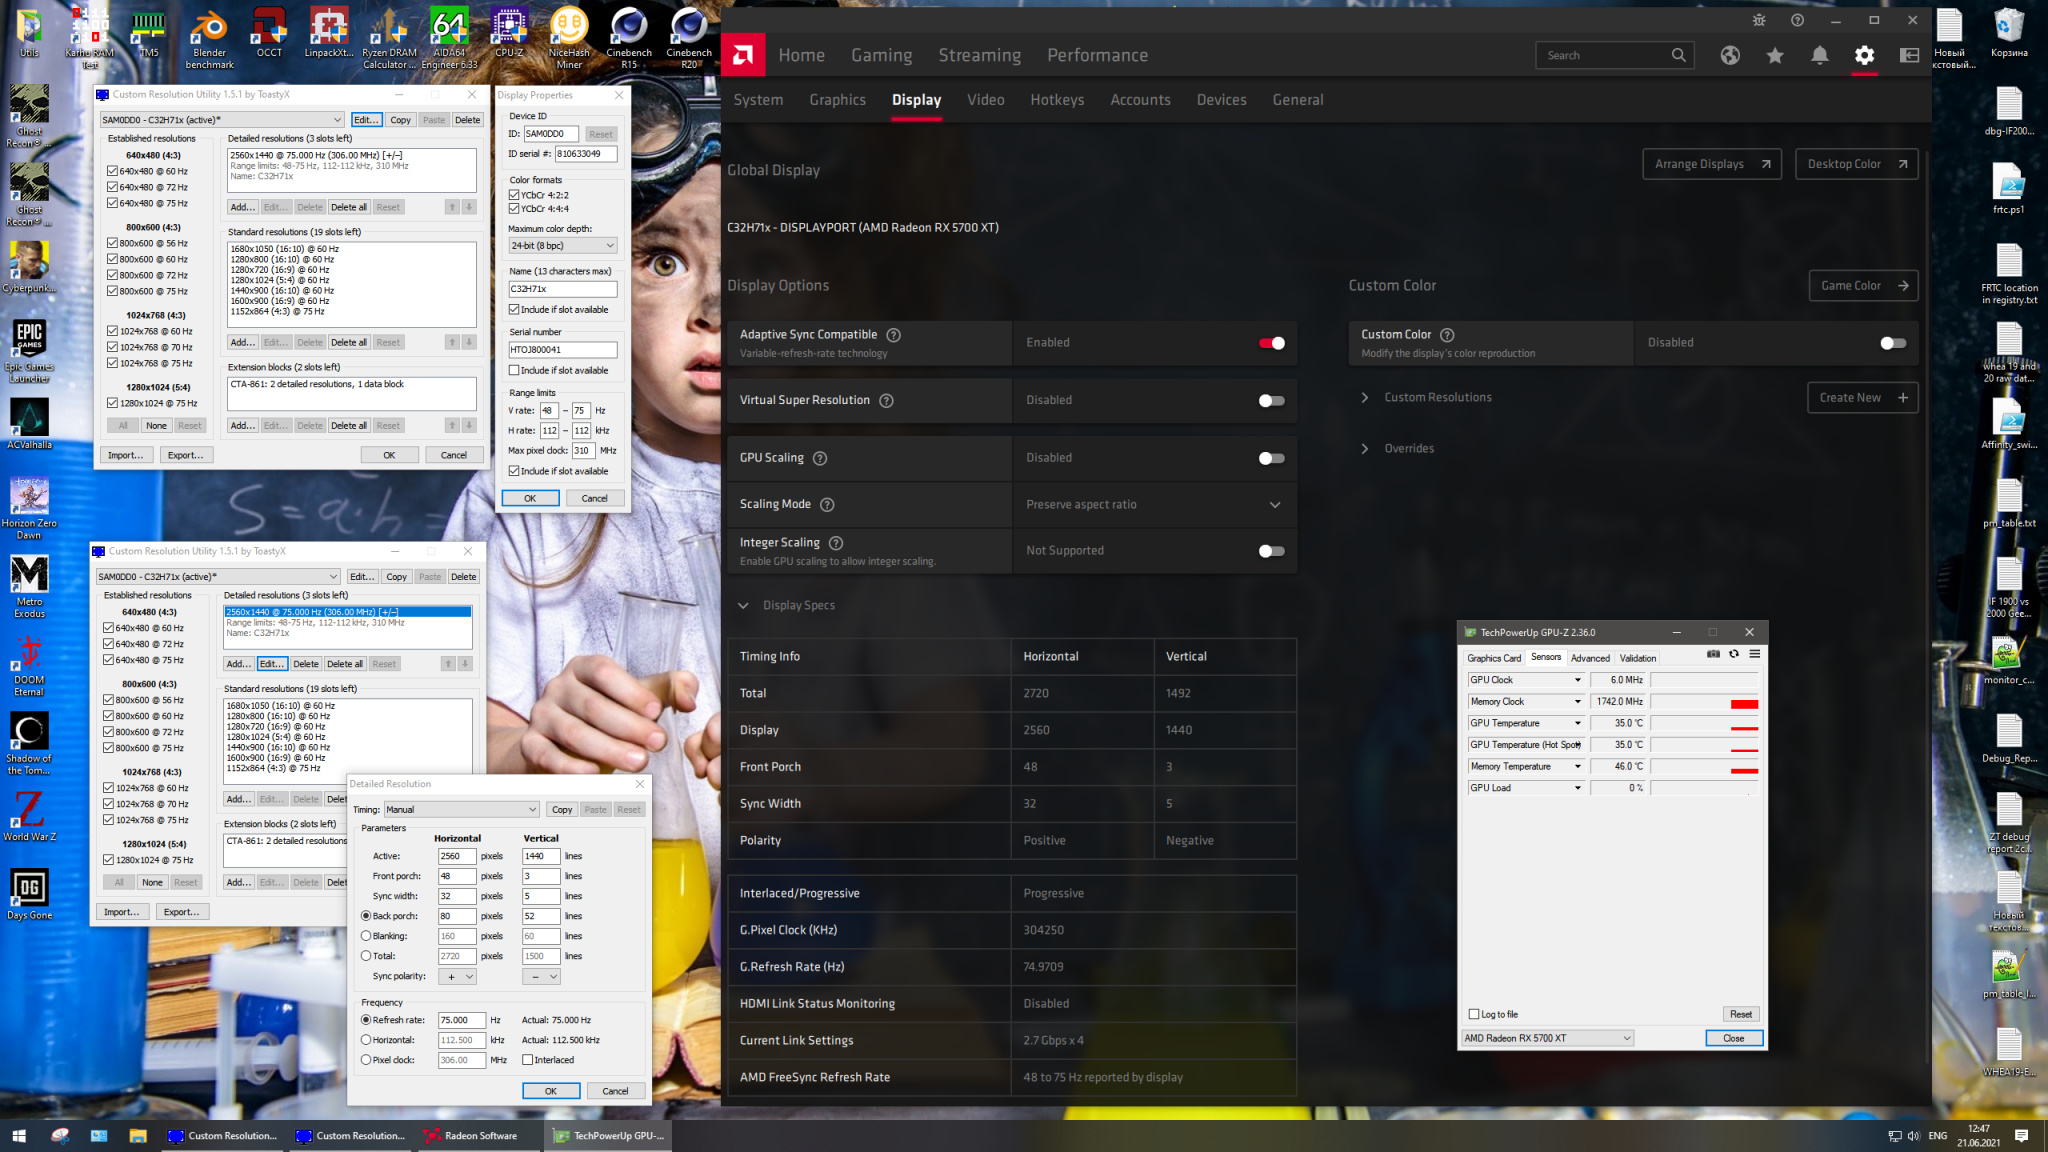Toggle the Adaptive Sync Compatible switch
Screen dimensions: 2048x1152
(1271, 343)
